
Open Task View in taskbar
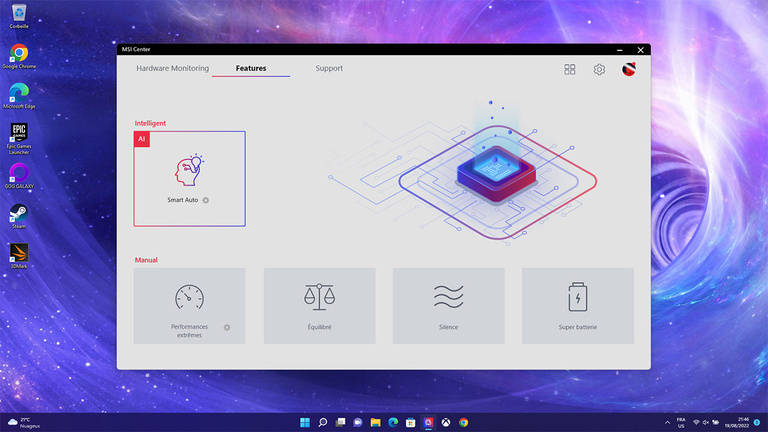click(340, 422)
